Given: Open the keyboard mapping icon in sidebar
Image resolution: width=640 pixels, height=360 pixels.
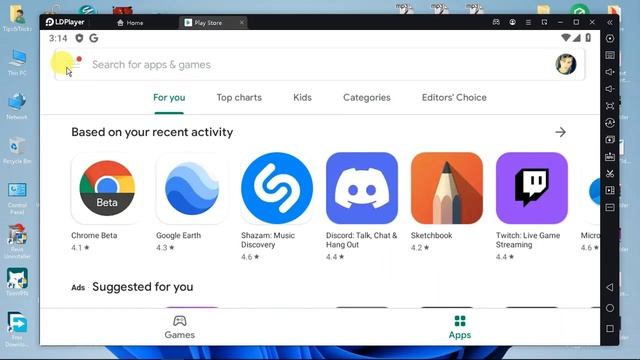Looking at the screenshot, I should click(x=610, y=55).
